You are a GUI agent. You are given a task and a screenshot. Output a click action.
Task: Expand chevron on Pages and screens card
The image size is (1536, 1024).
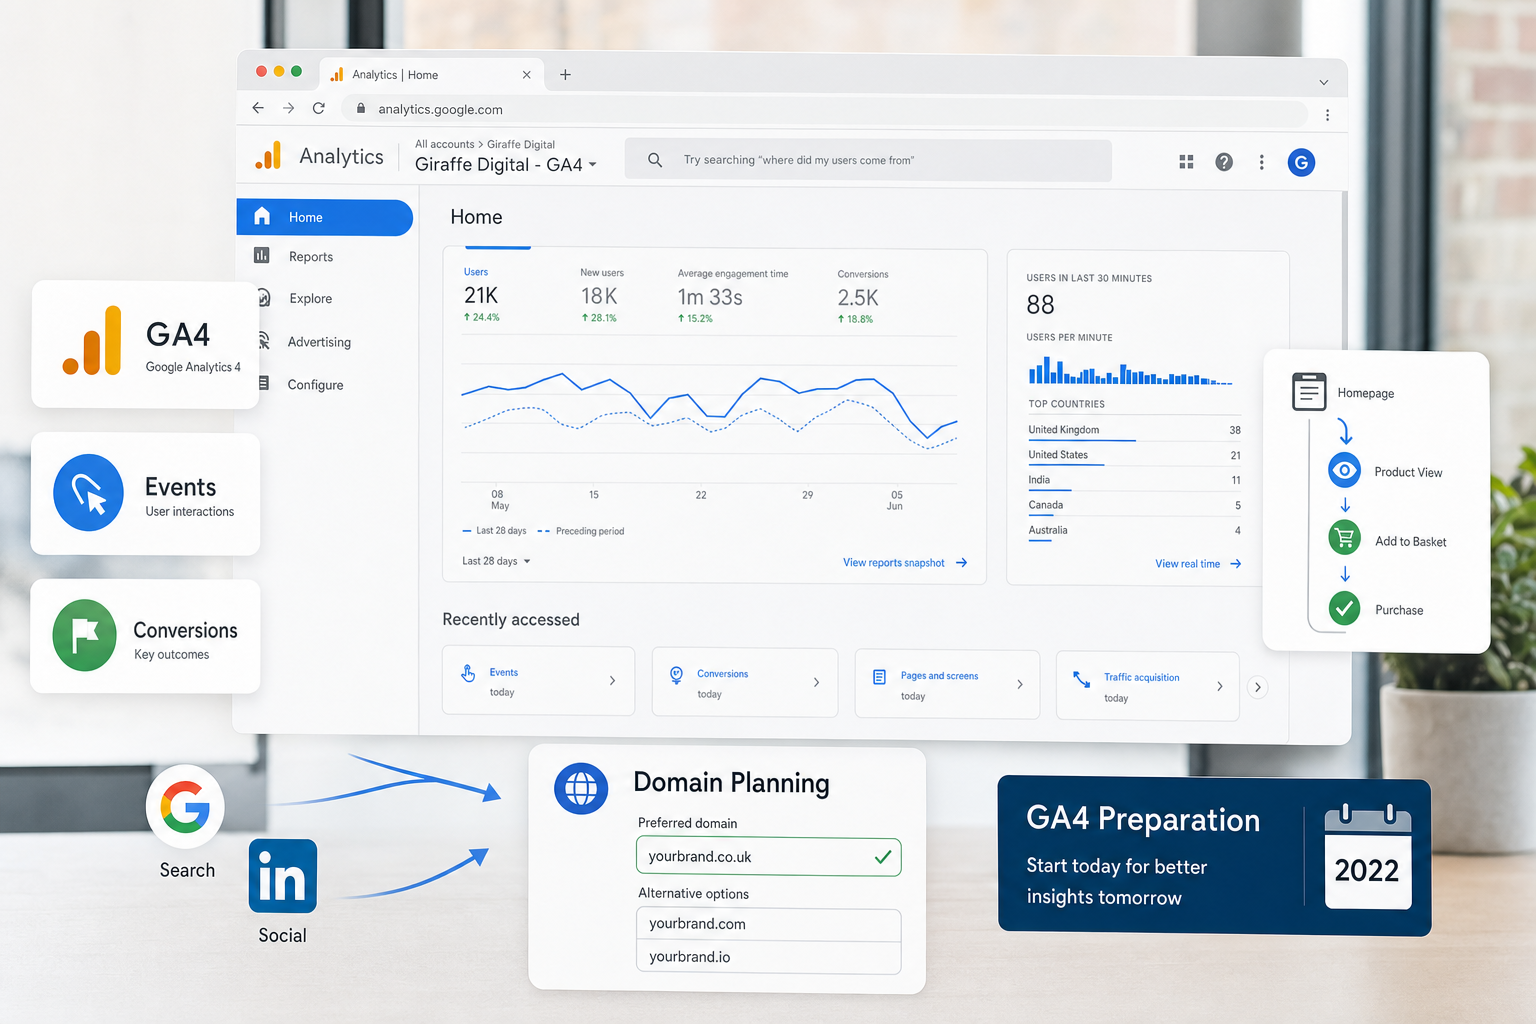[x=1019, y=684]
